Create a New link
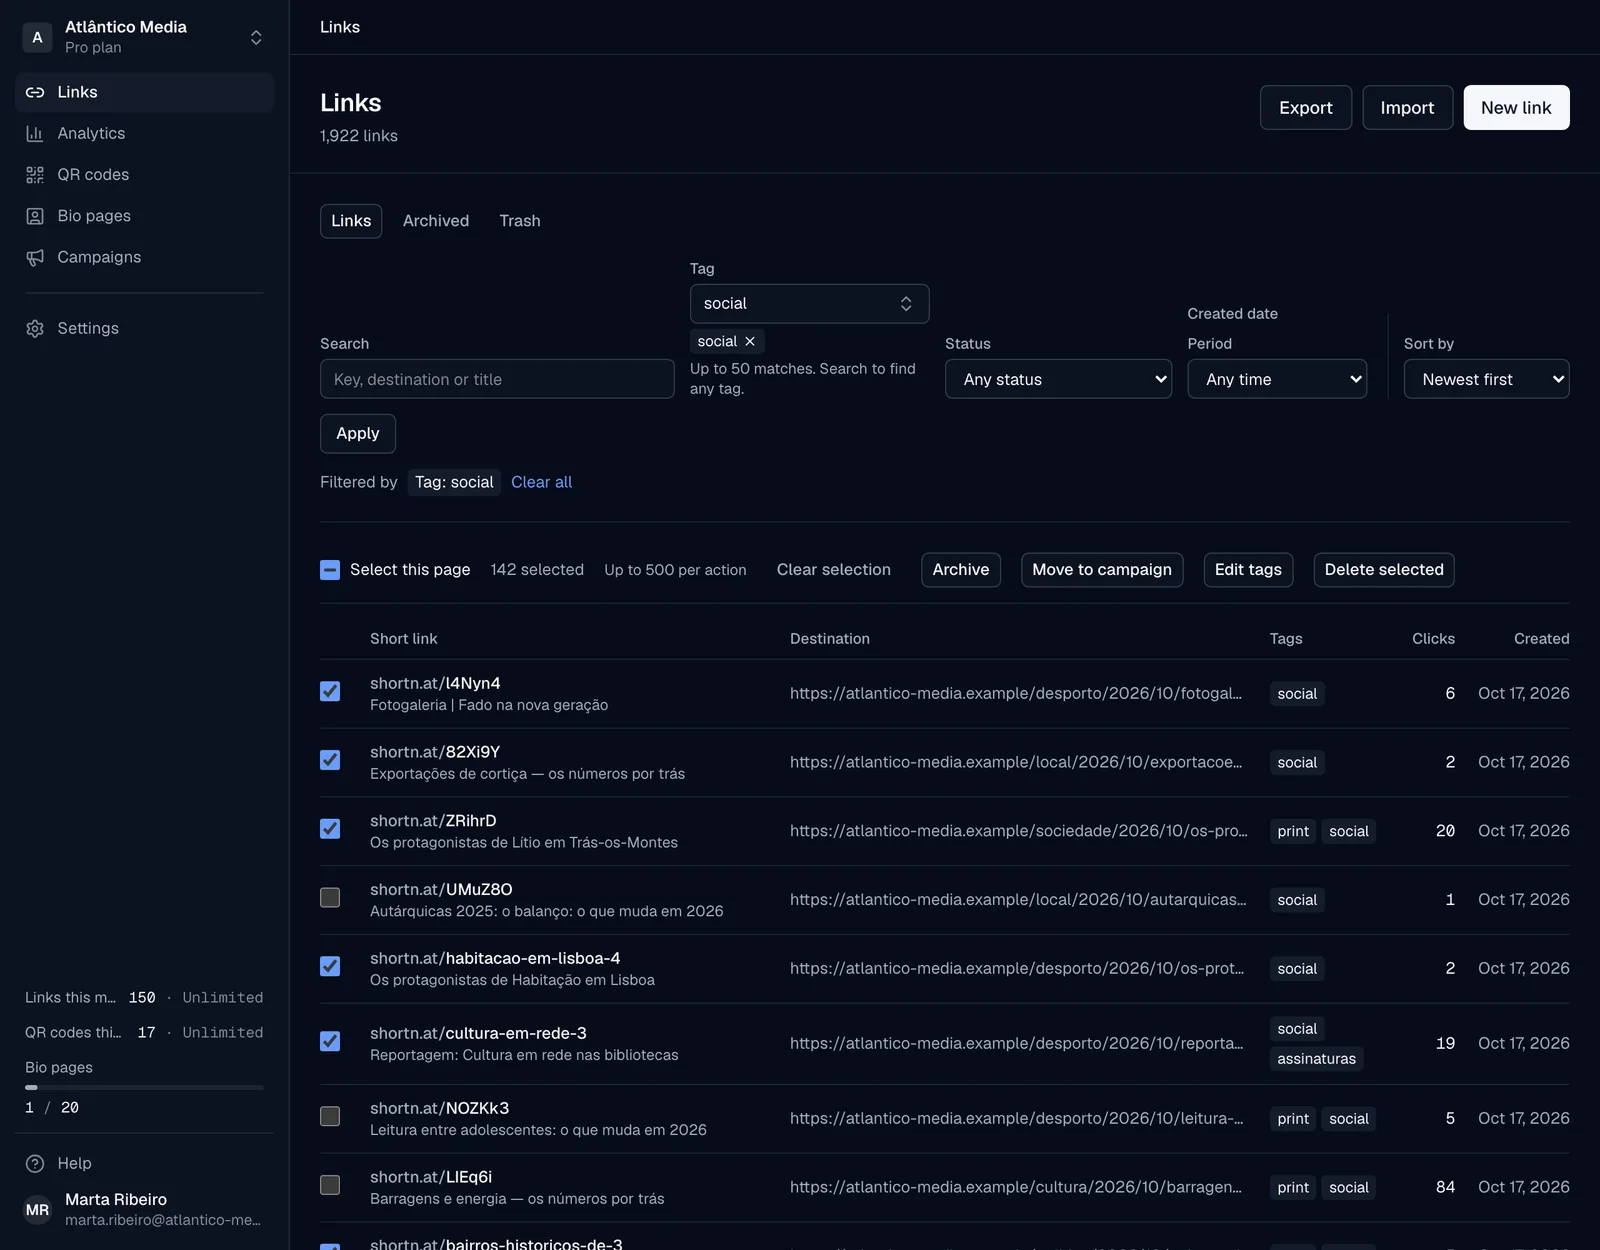The width and height of the screenshot is (1600, 1250). tap(1516, 107)
